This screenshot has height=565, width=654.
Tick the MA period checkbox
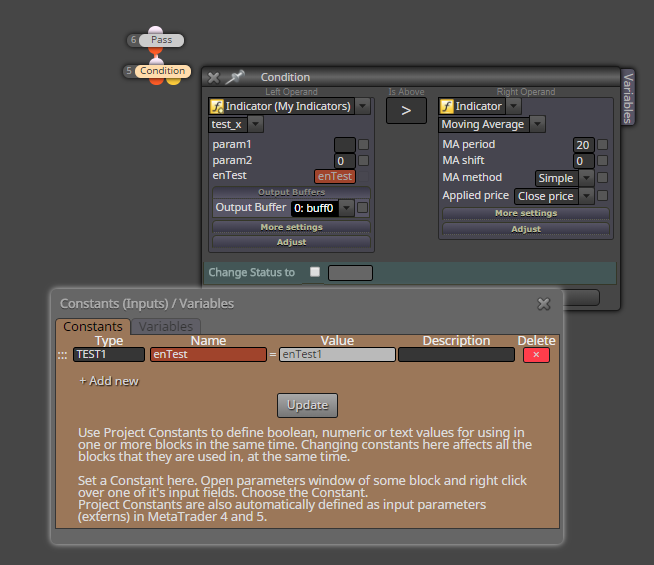(x=602, y=145)
